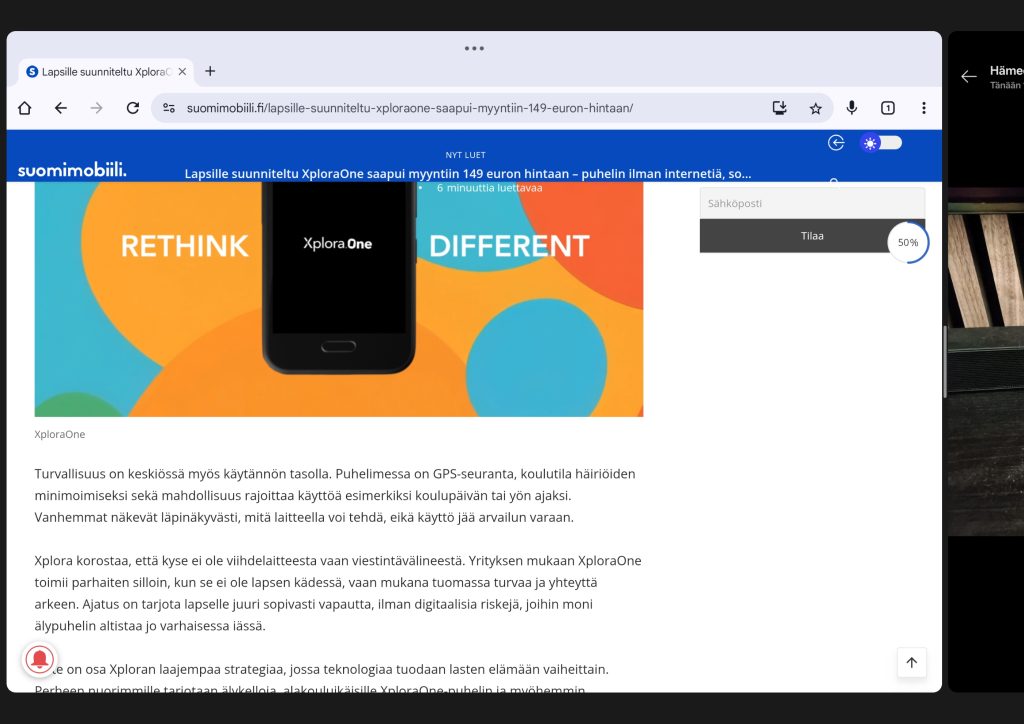Open a new tab with the plus button

coord(210,71)
